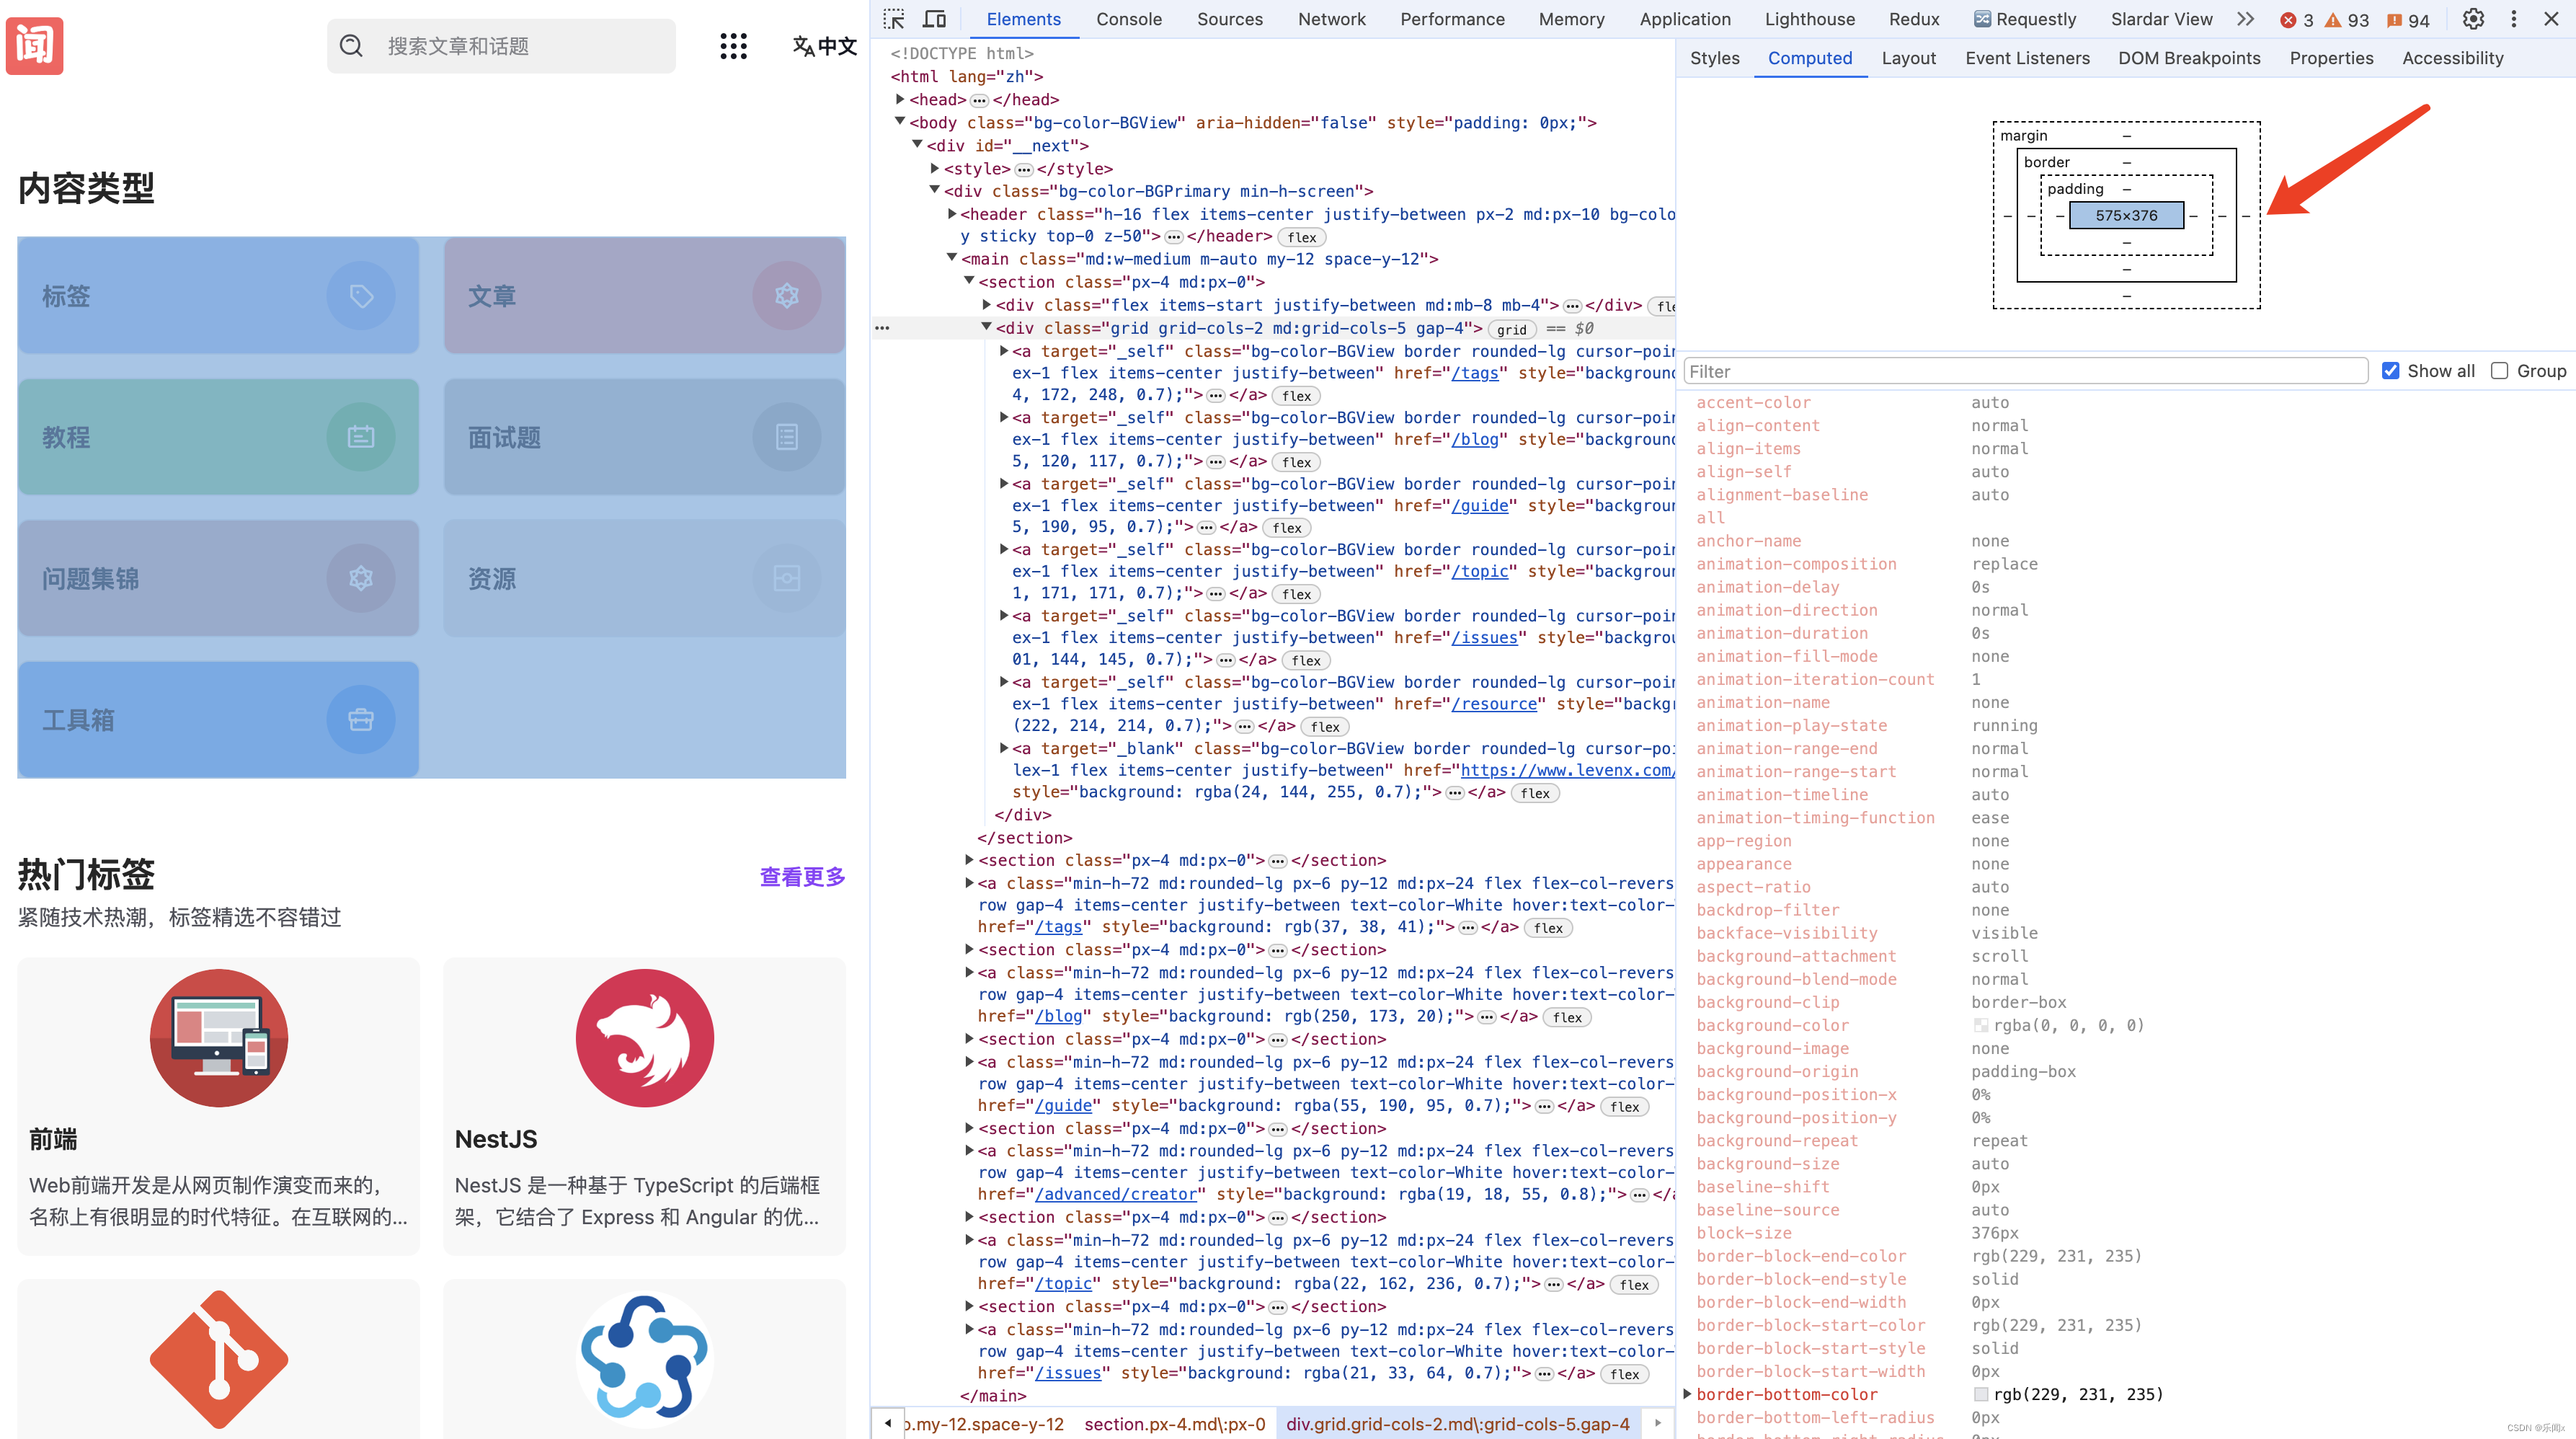Click the tag icon on 标签 card
This screenshot has width=2576, height=1439.
pos(361,296)
